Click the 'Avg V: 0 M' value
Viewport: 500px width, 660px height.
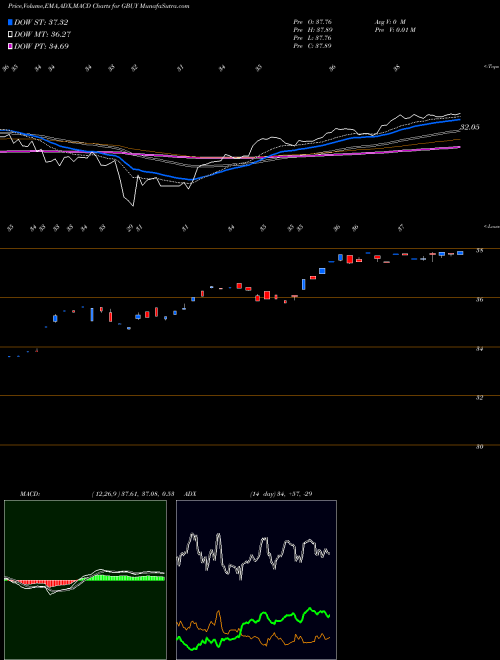(x=389, y=22)
